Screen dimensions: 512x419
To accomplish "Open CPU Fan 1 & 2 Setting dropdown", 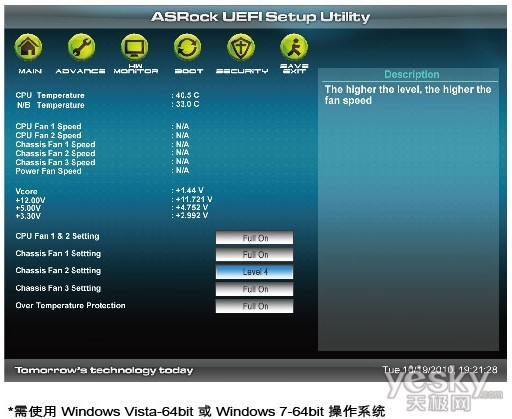I will click(x=254, y=238).
